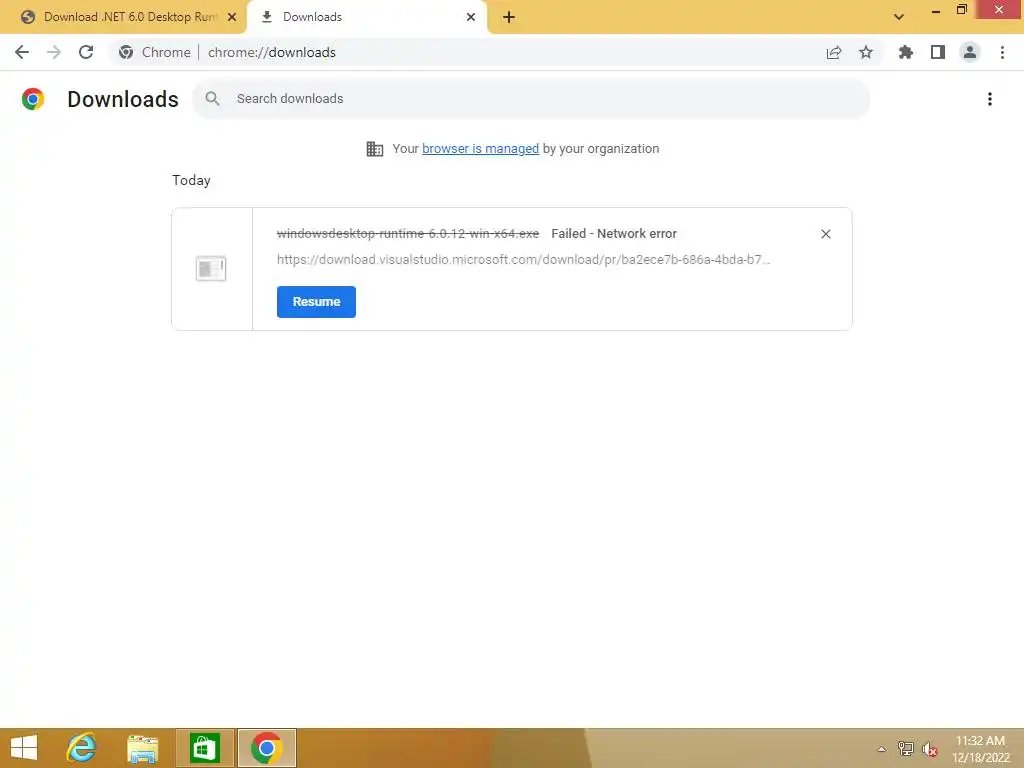The image size is (1024, 768).
Task: Toggle the side panel icon
Action: pyautogui.click(x=938, y=52)
